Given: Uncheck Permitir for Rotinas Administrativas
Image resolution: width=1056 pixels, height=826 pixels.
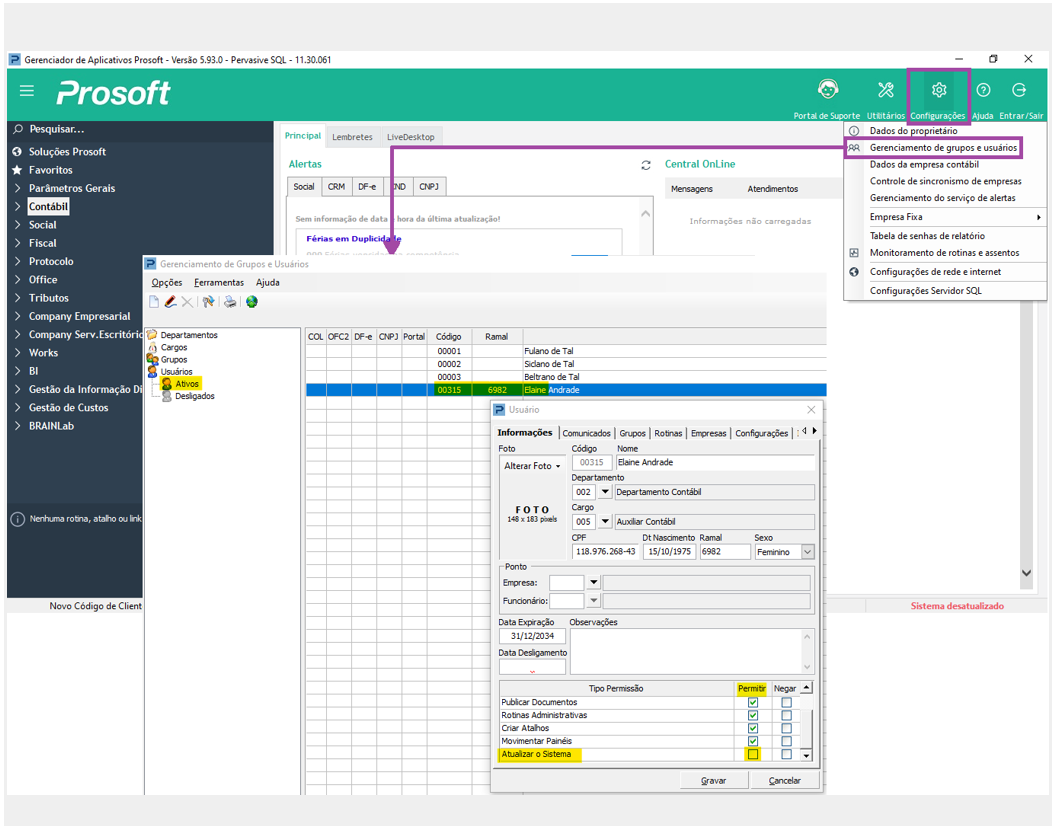Looking at the screenshot, I should pyautogui.click(x=753, y=716).
